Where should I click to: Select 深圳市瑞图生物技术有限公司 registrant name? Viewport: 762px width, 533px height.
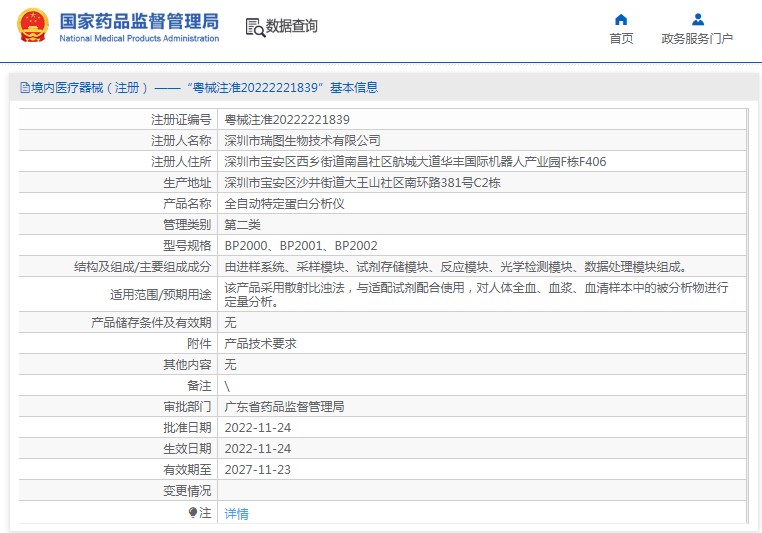(302, 140)
